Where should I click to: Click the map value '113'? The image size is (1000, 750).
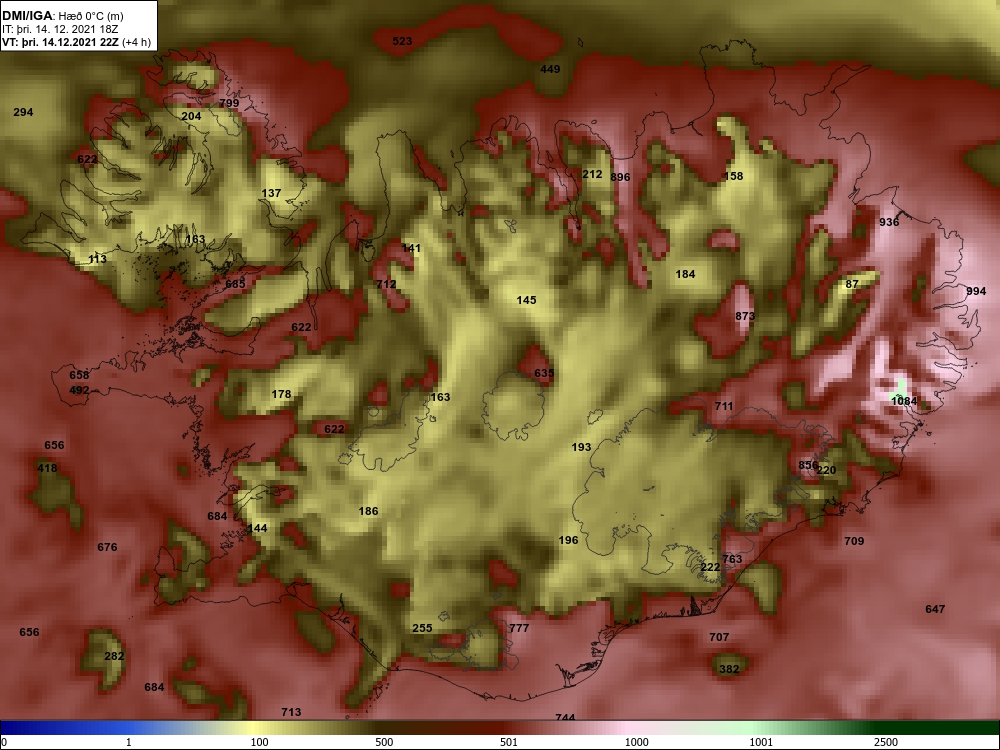(x=97, y=260)
